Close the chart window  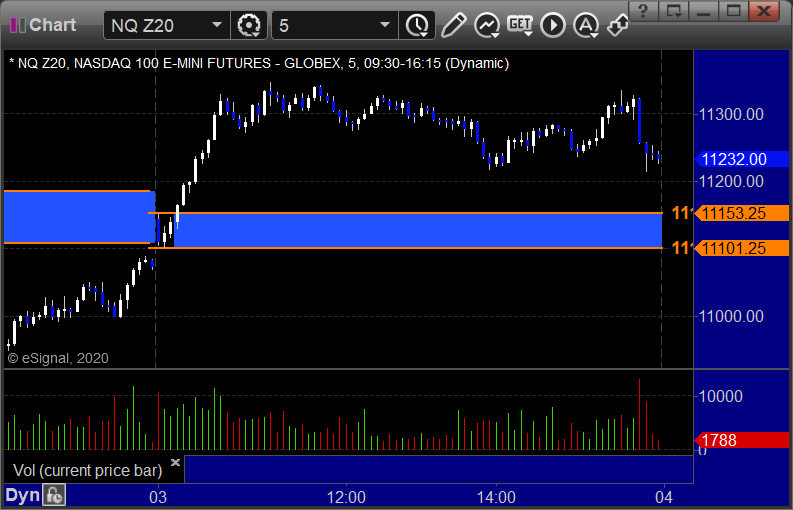pos(764,10)
